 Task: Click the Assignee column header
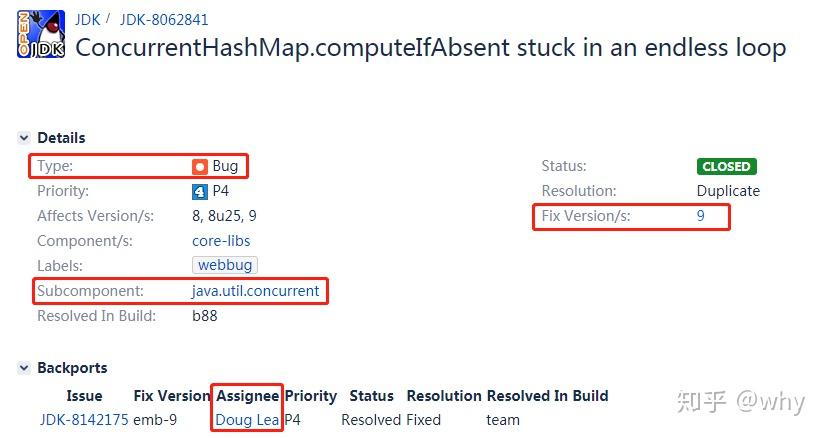tap(248, 396)
